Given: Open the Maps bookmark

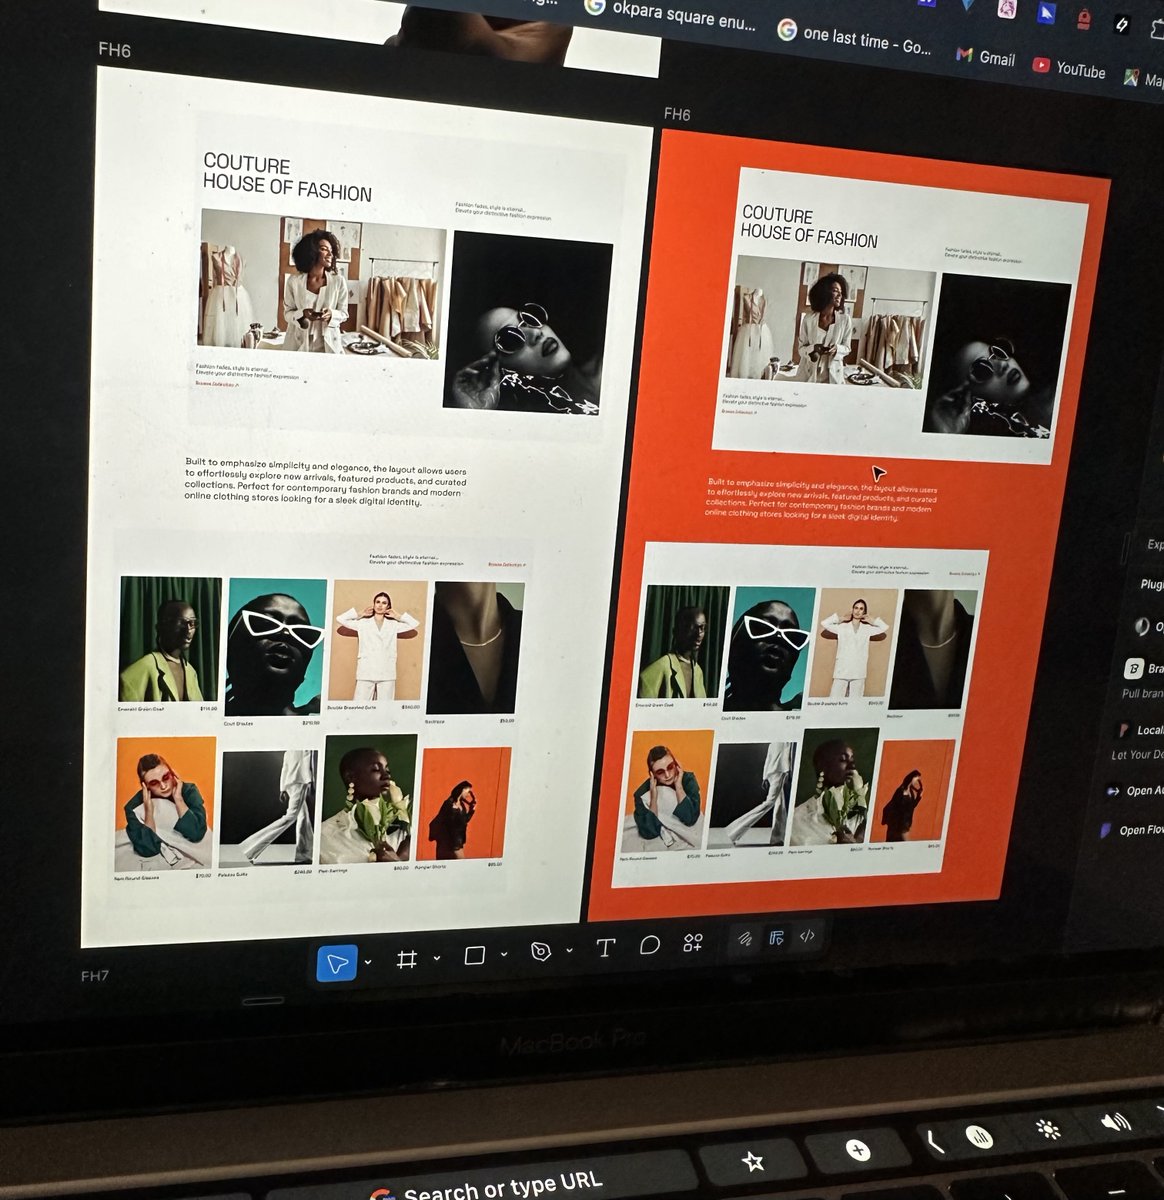Looking at the screenshot, I should 1143,78.
